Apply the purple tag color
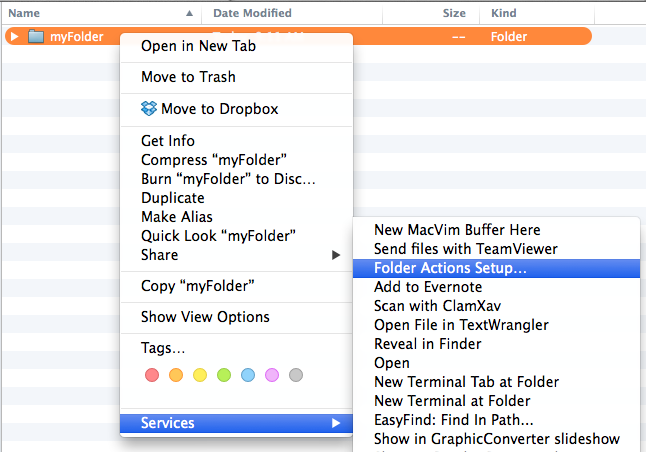646x452 pixels. click(272, 375)
